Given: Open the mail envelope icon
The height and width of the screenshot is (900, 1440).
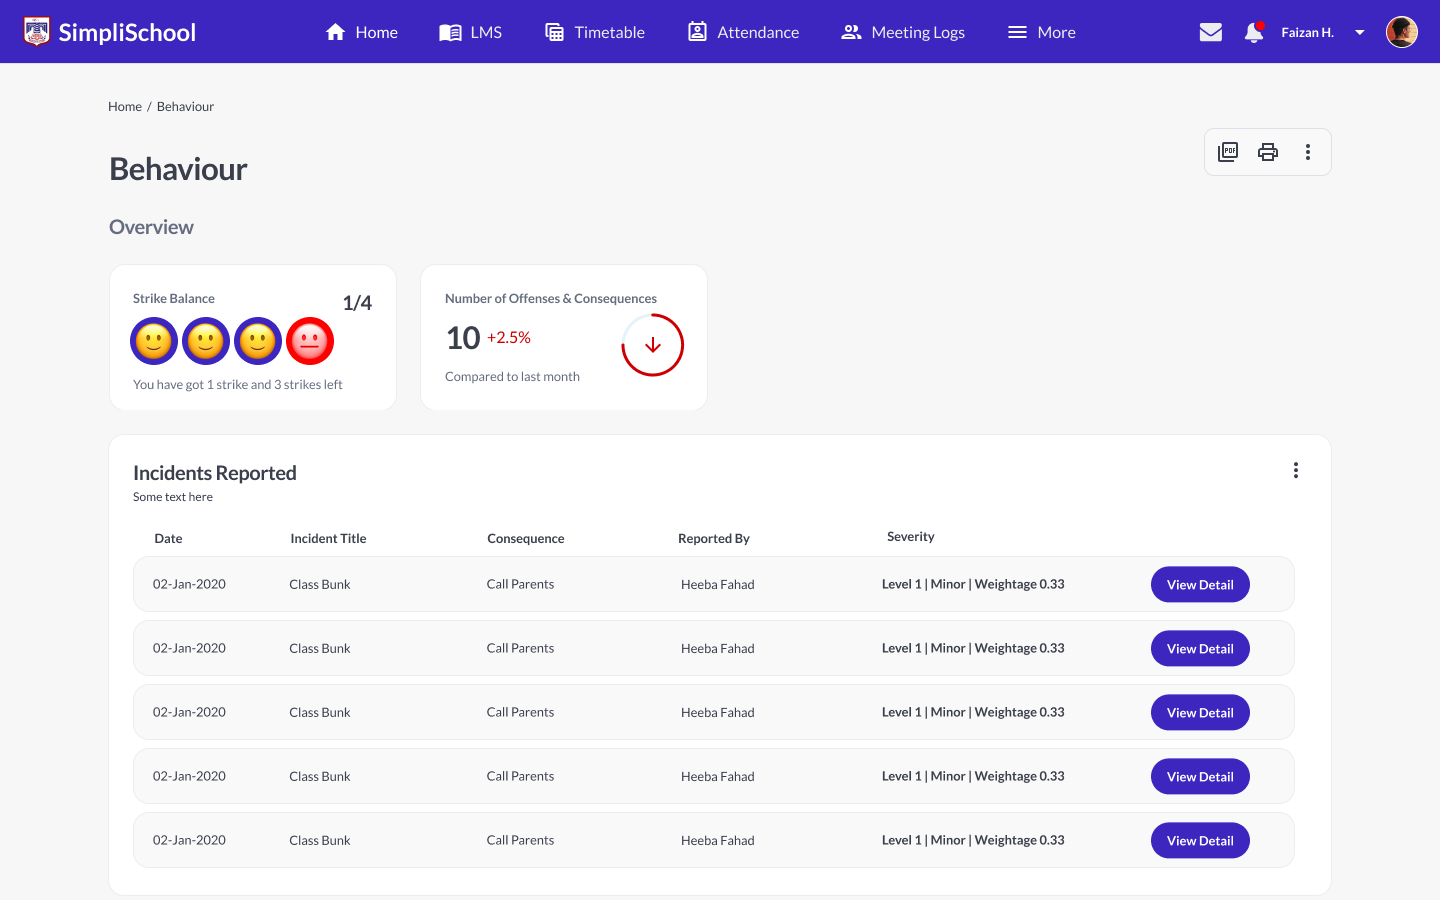Looking at the screenshot, I should pyautogui.click(x=1211, y=32).
